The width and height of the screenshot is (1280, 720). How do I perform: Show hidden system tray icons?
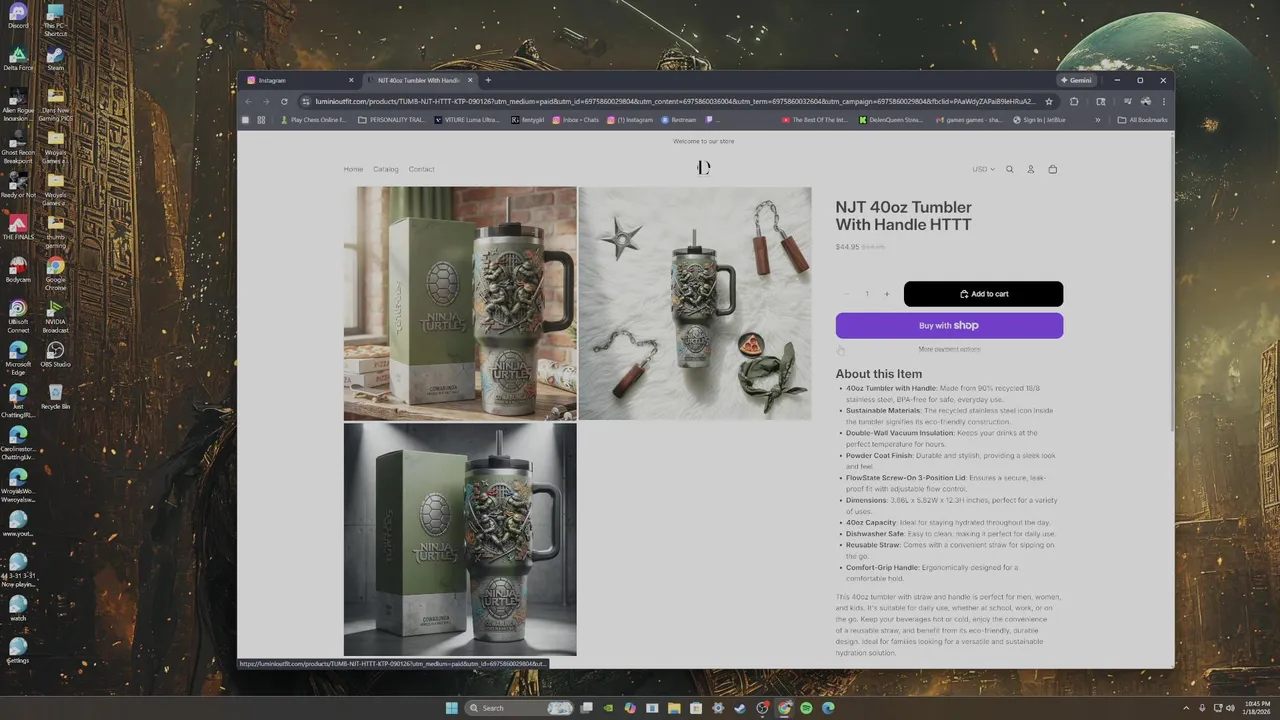1186,708
